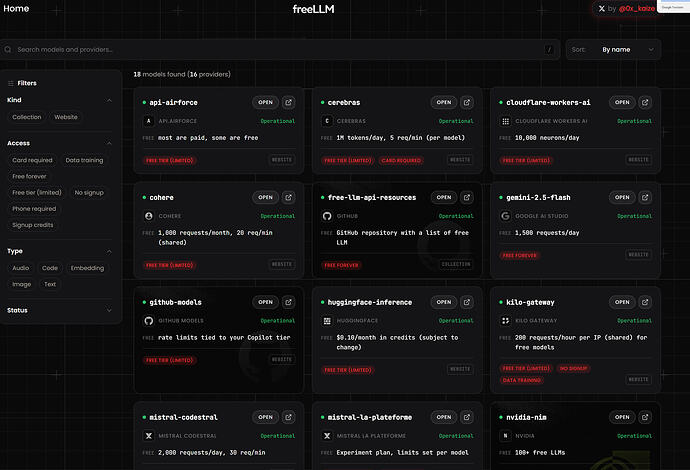Open the Sort By name dropdown

click(x=613, y=49)
